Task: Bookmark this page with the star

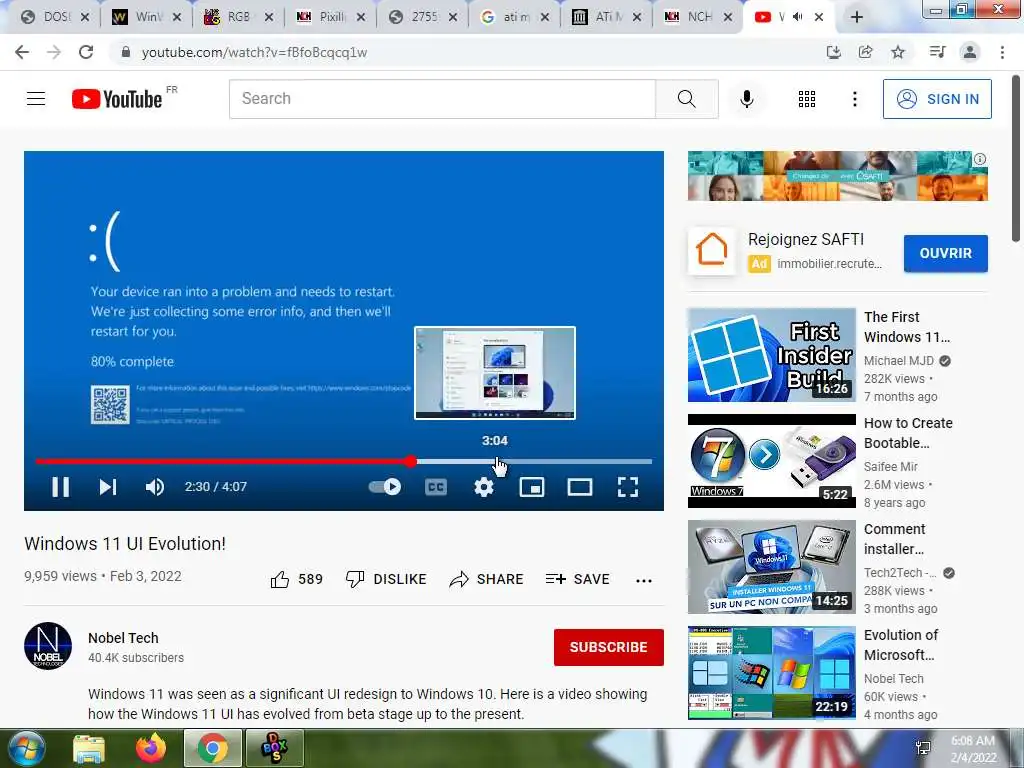Action: pos(898,52)
